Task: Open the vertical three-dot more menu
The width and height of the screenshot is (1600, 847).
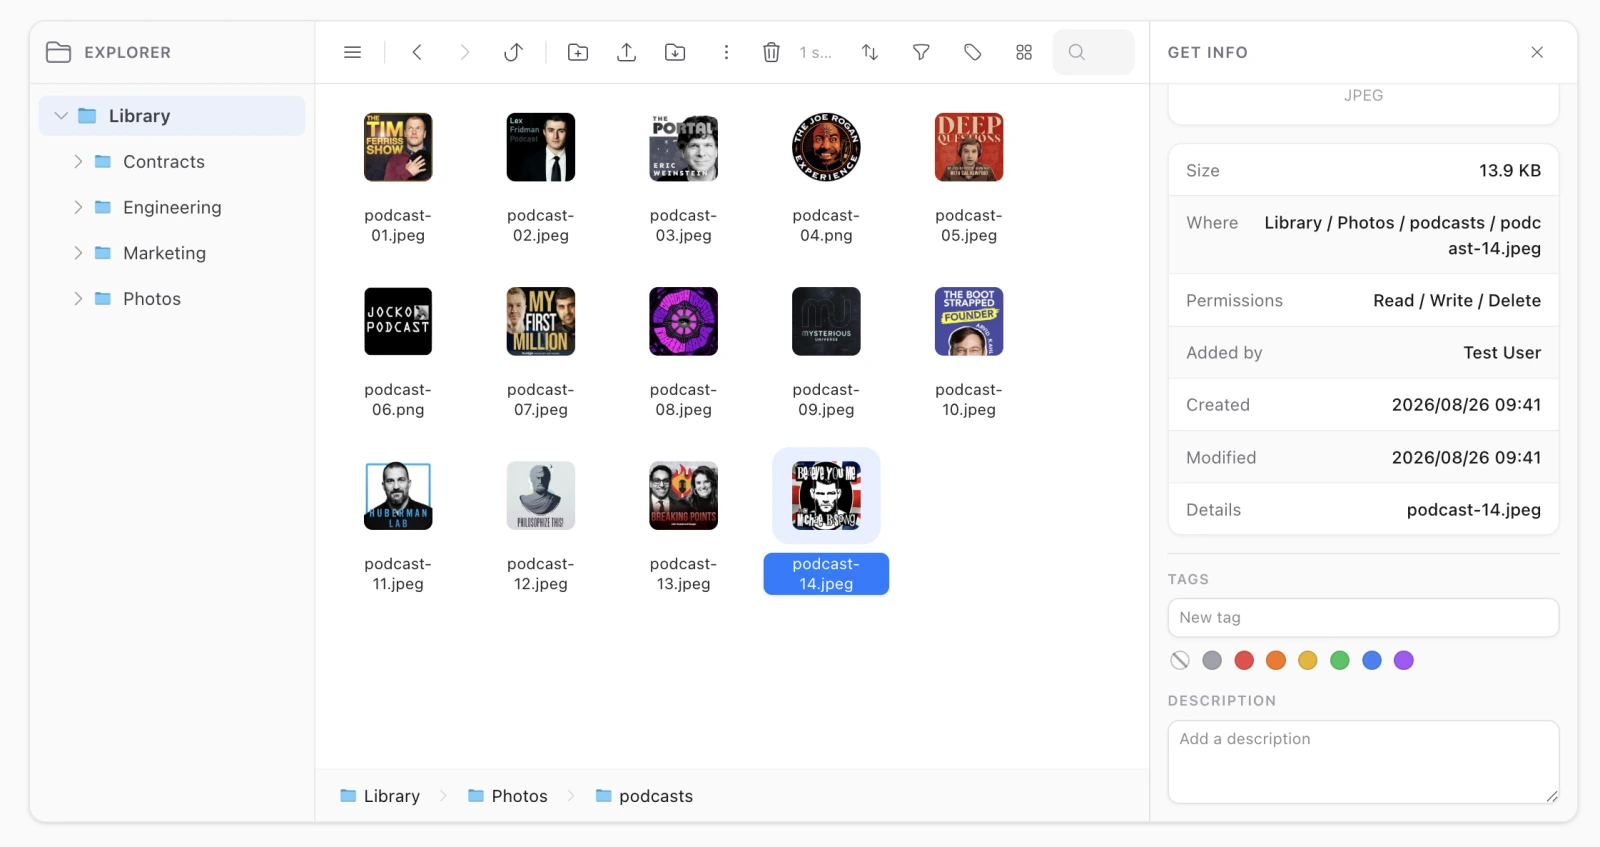Action: click(x=726, y=52)
